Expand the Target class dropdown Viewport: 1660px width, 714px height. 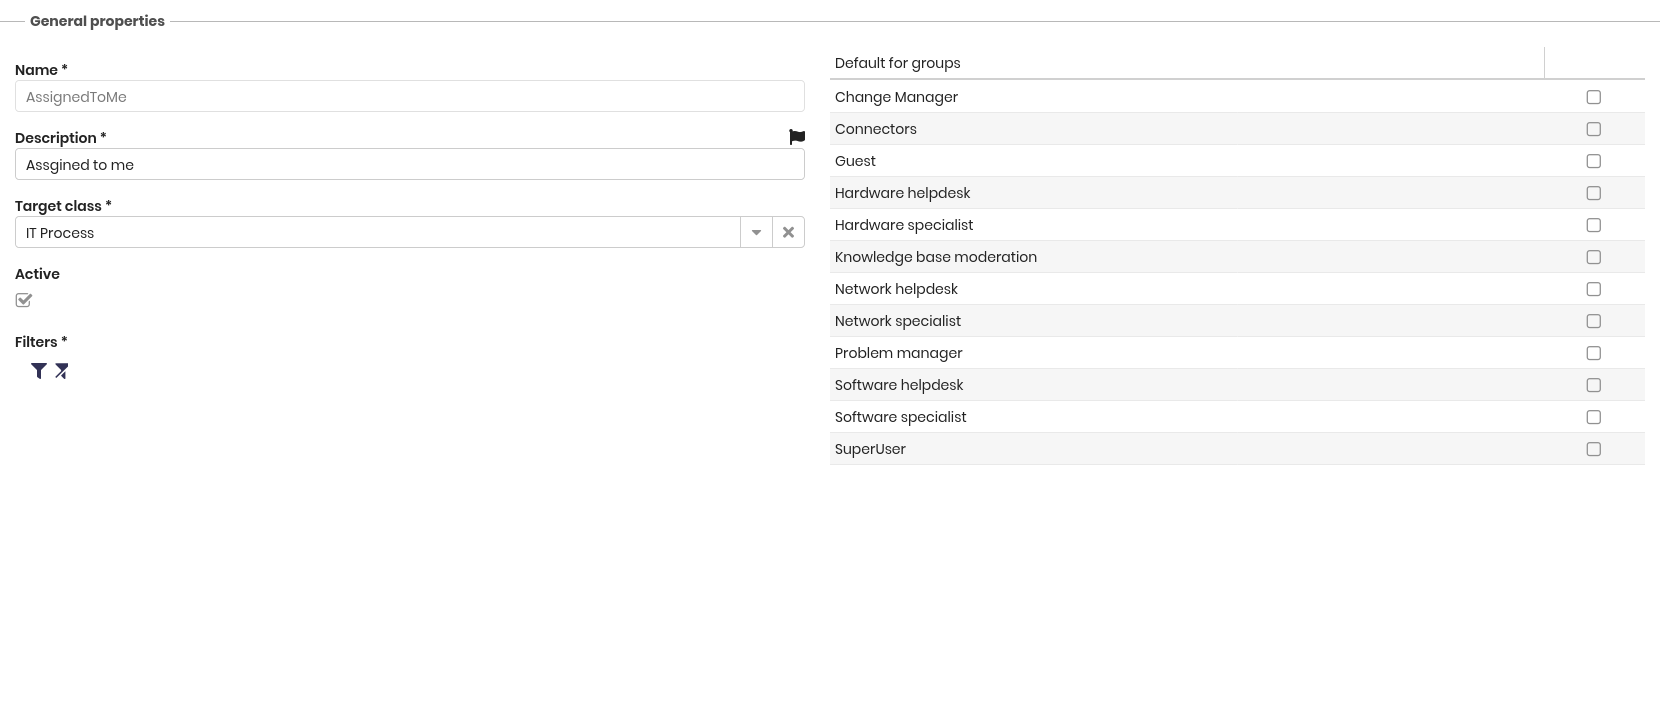(x=756, y=232)
